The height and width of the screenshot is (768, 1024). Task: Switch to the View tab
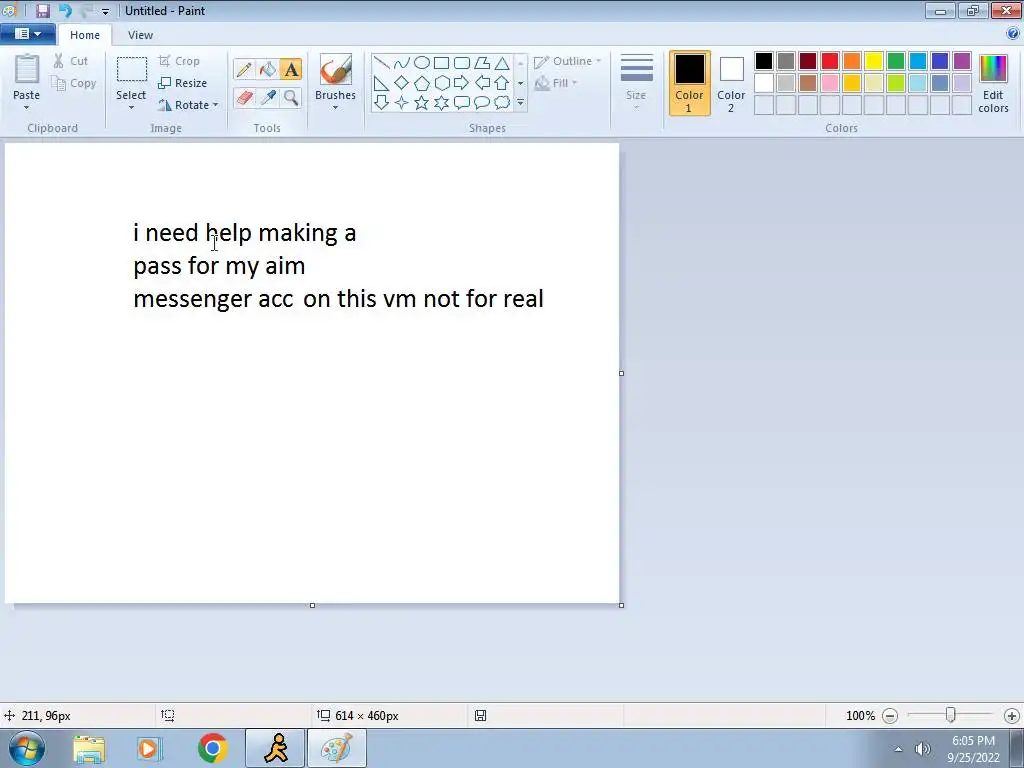click(140, 35)
